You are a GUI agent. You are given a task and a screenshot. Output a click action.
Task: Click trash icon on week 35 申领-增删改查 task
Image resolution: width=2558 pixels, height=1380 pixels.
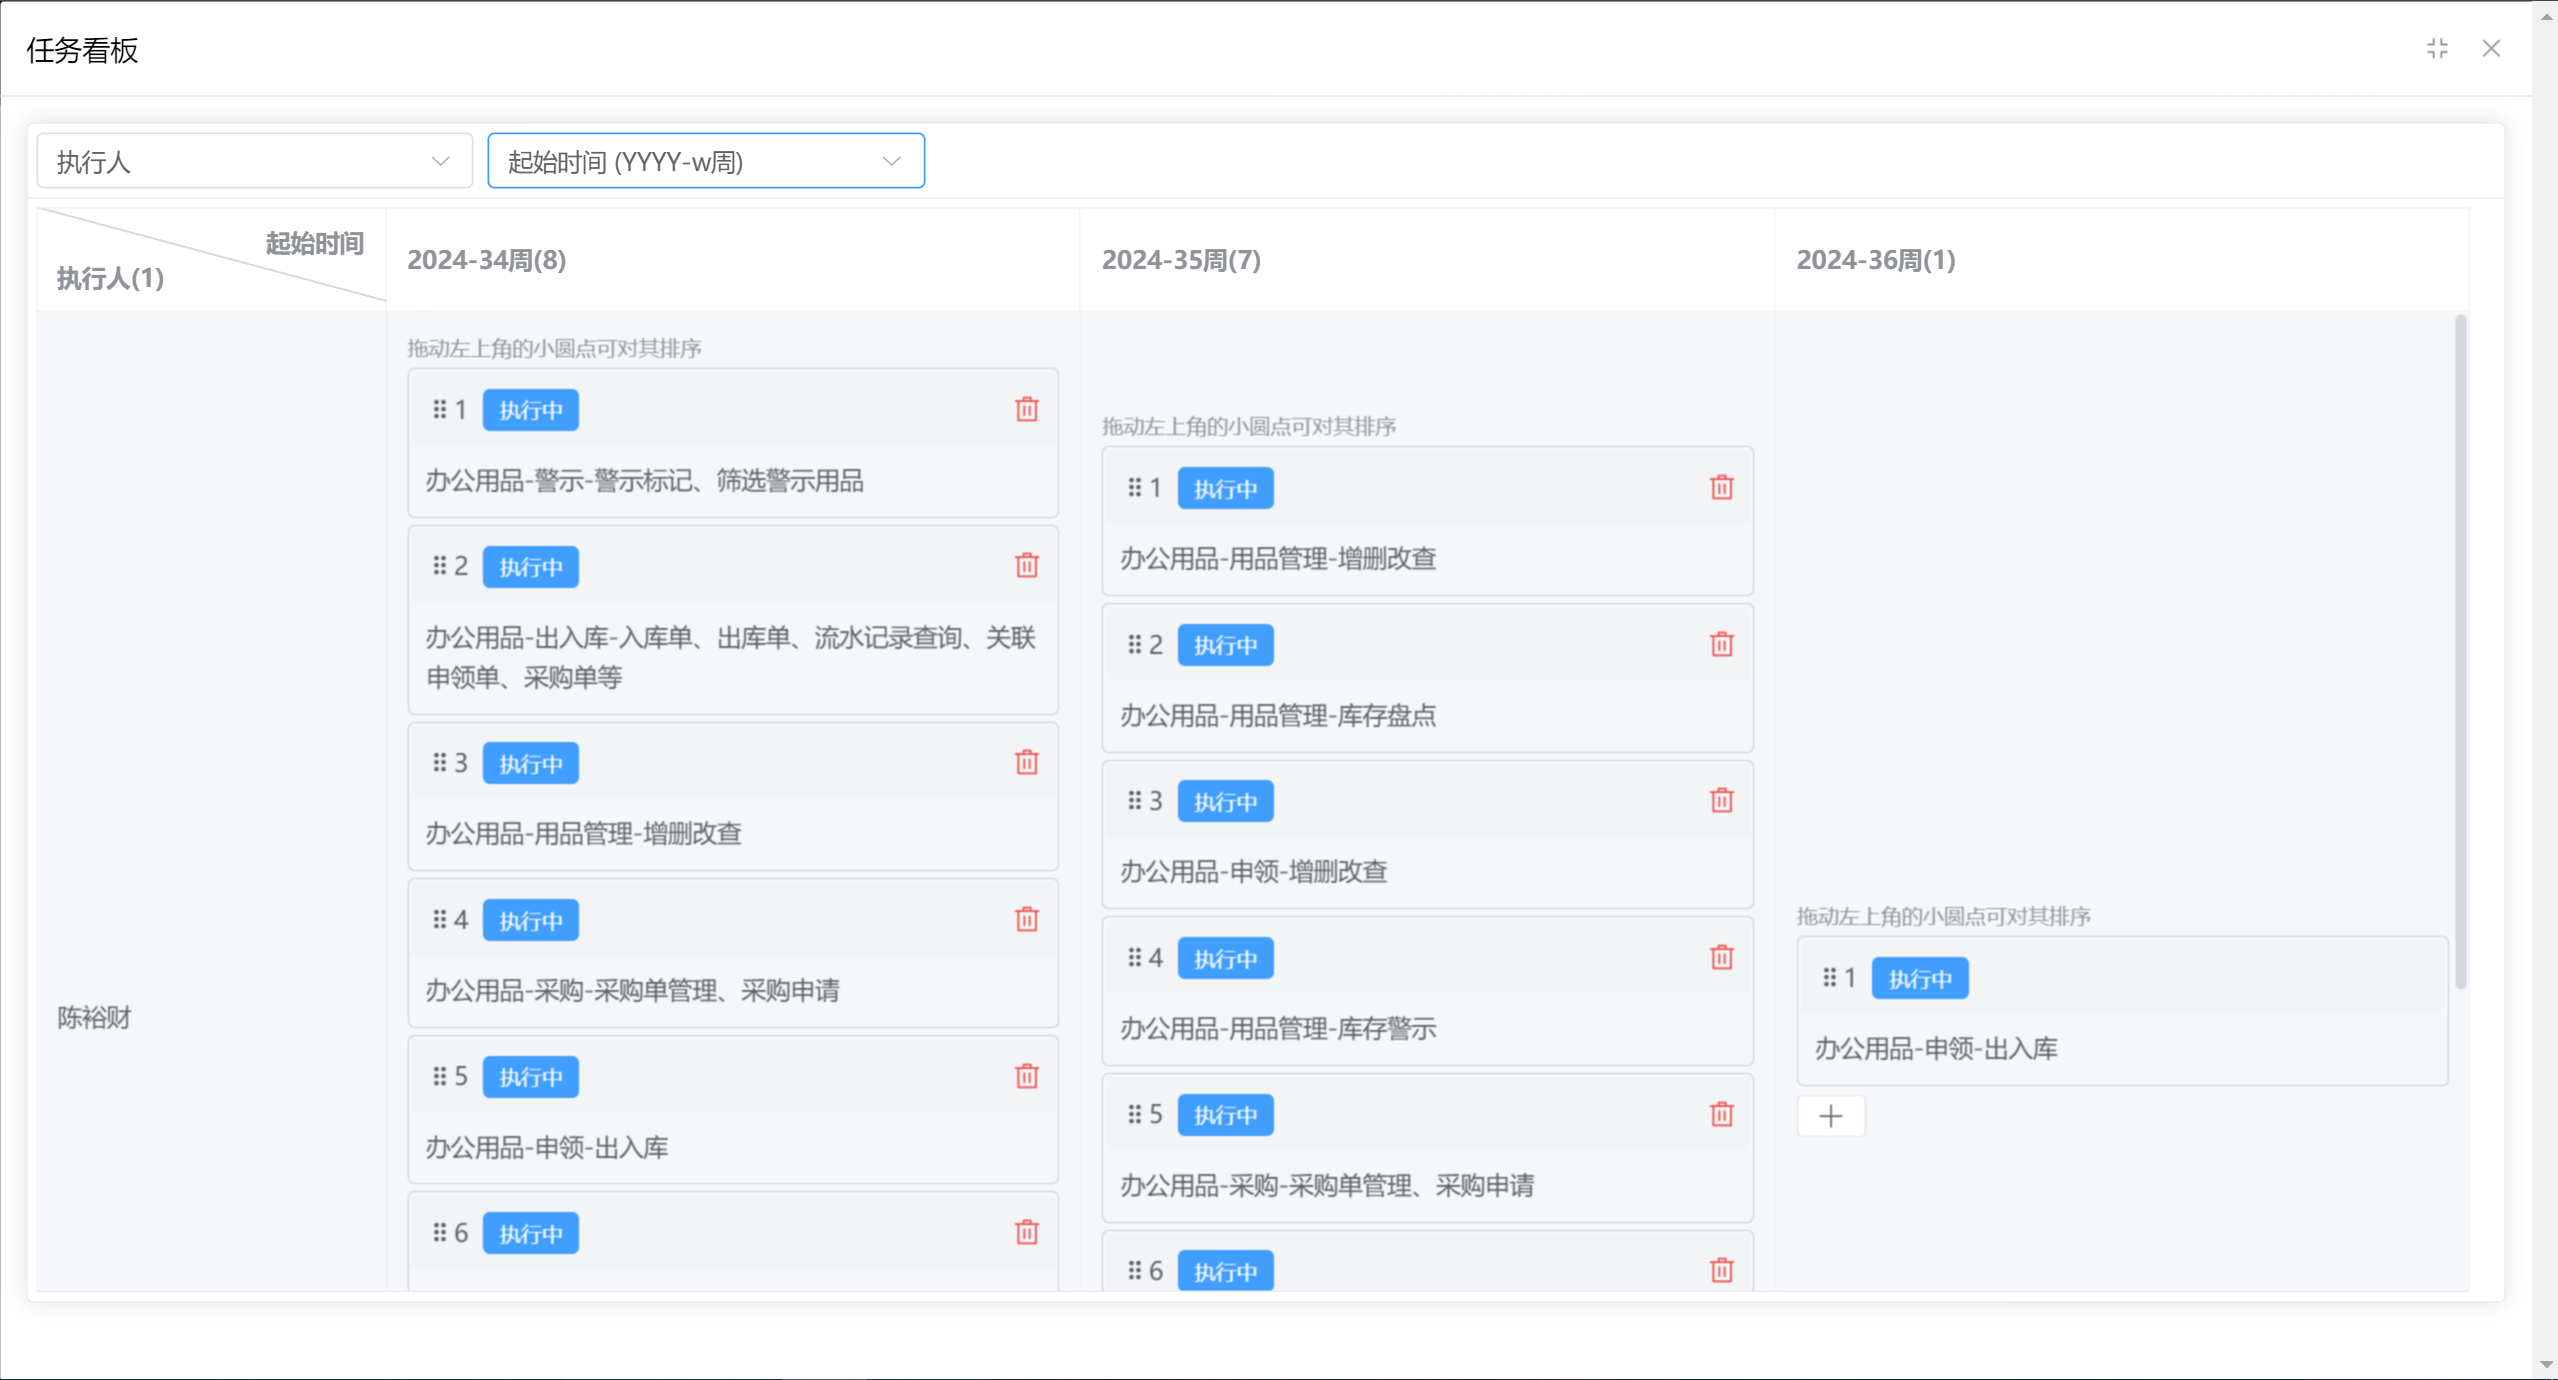coord(1721,801)
